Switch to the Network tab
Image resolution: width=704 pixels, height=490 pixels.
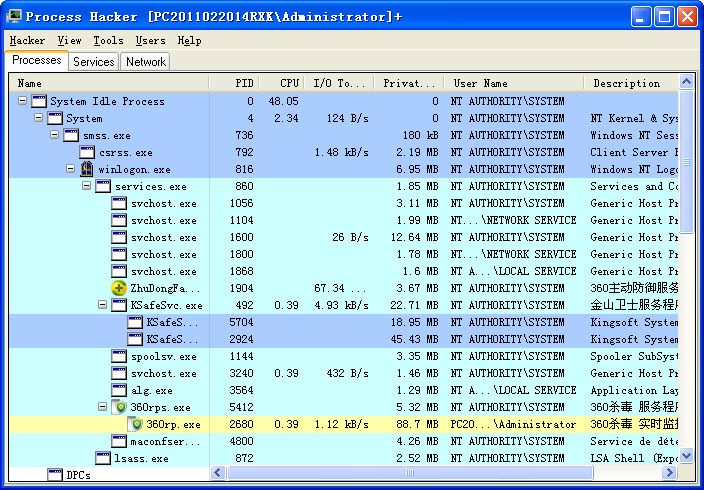145,62
